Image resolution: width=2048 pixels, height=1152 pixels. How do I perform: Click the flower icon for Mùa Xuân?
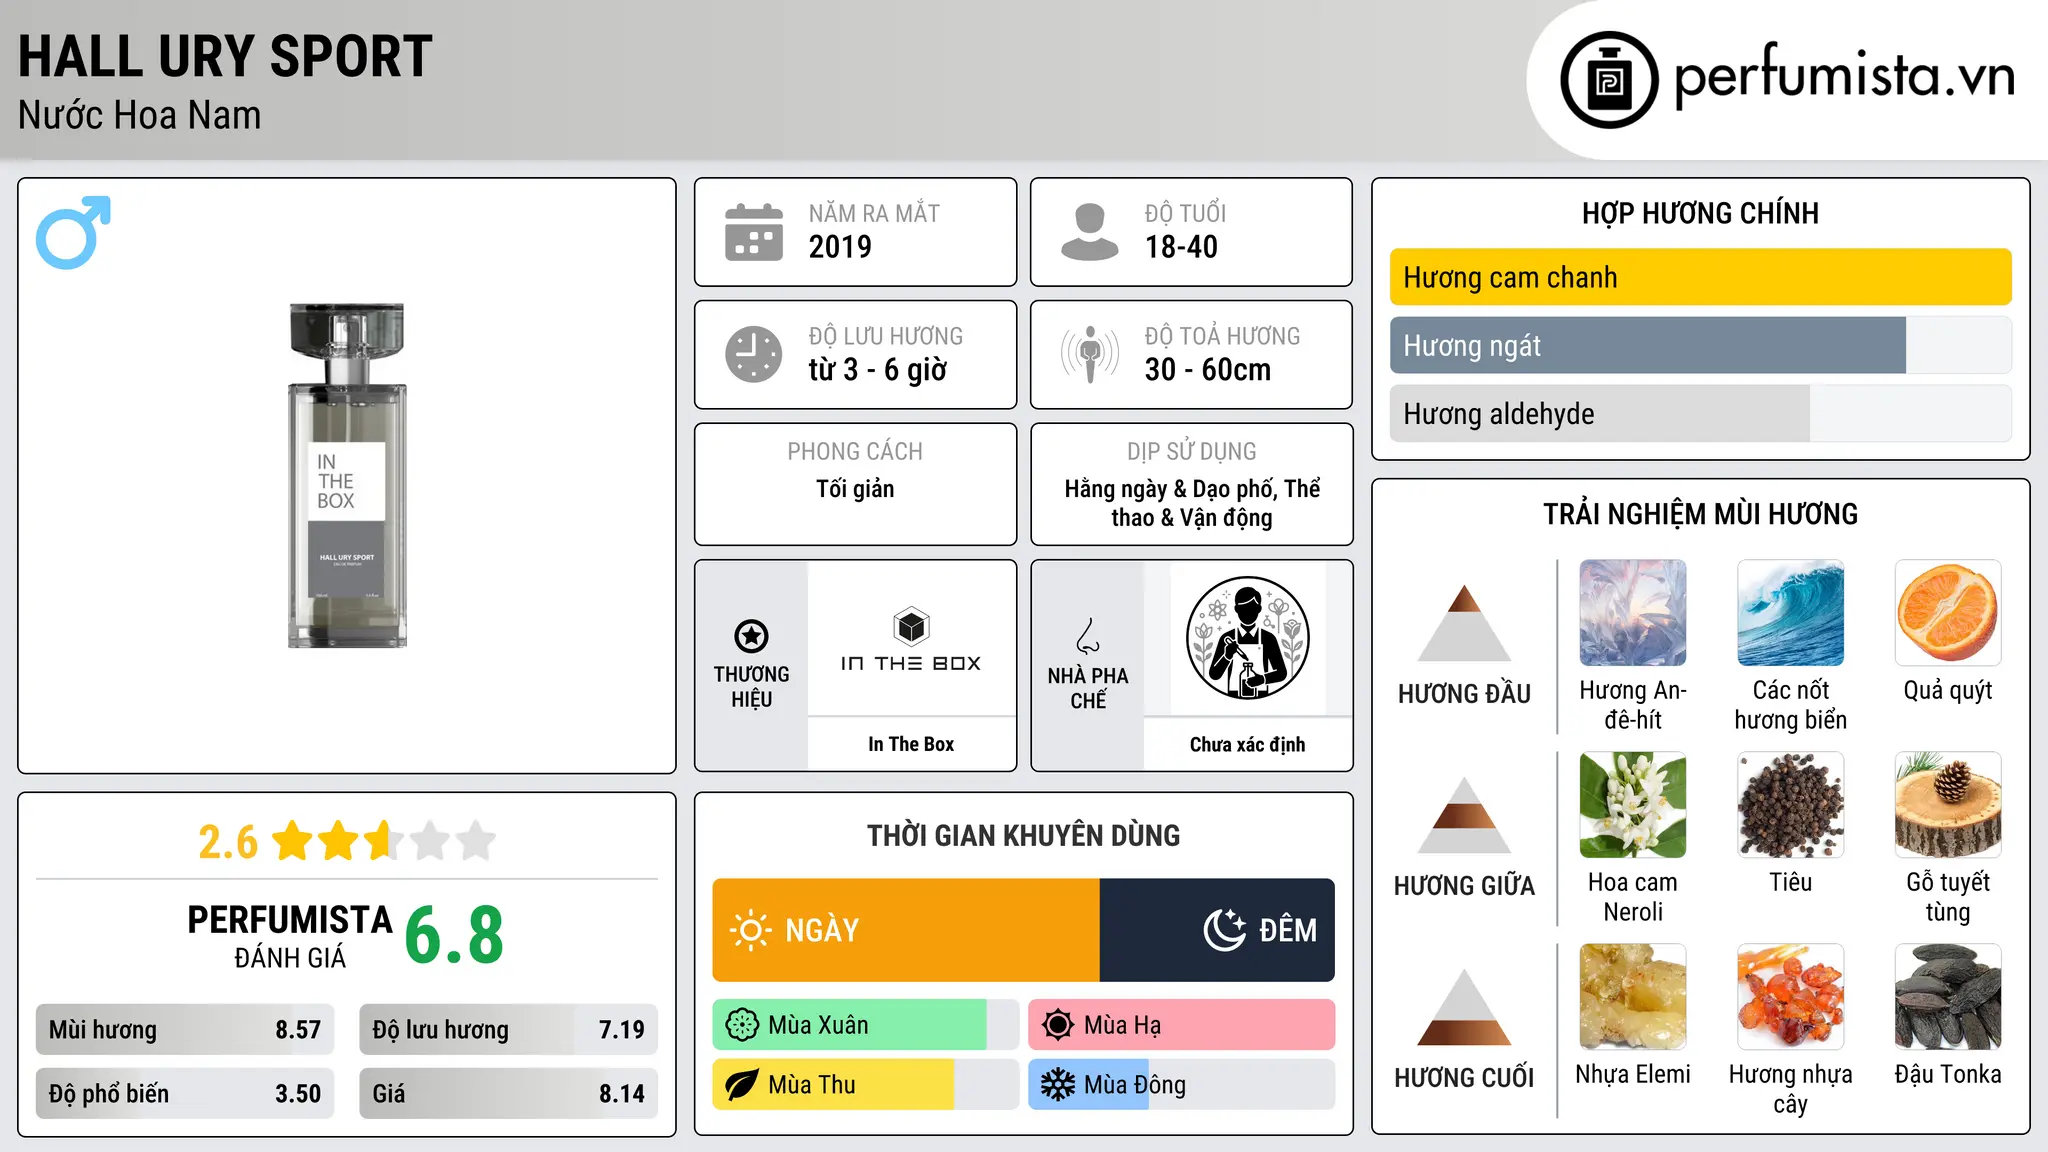point(742,1025)
